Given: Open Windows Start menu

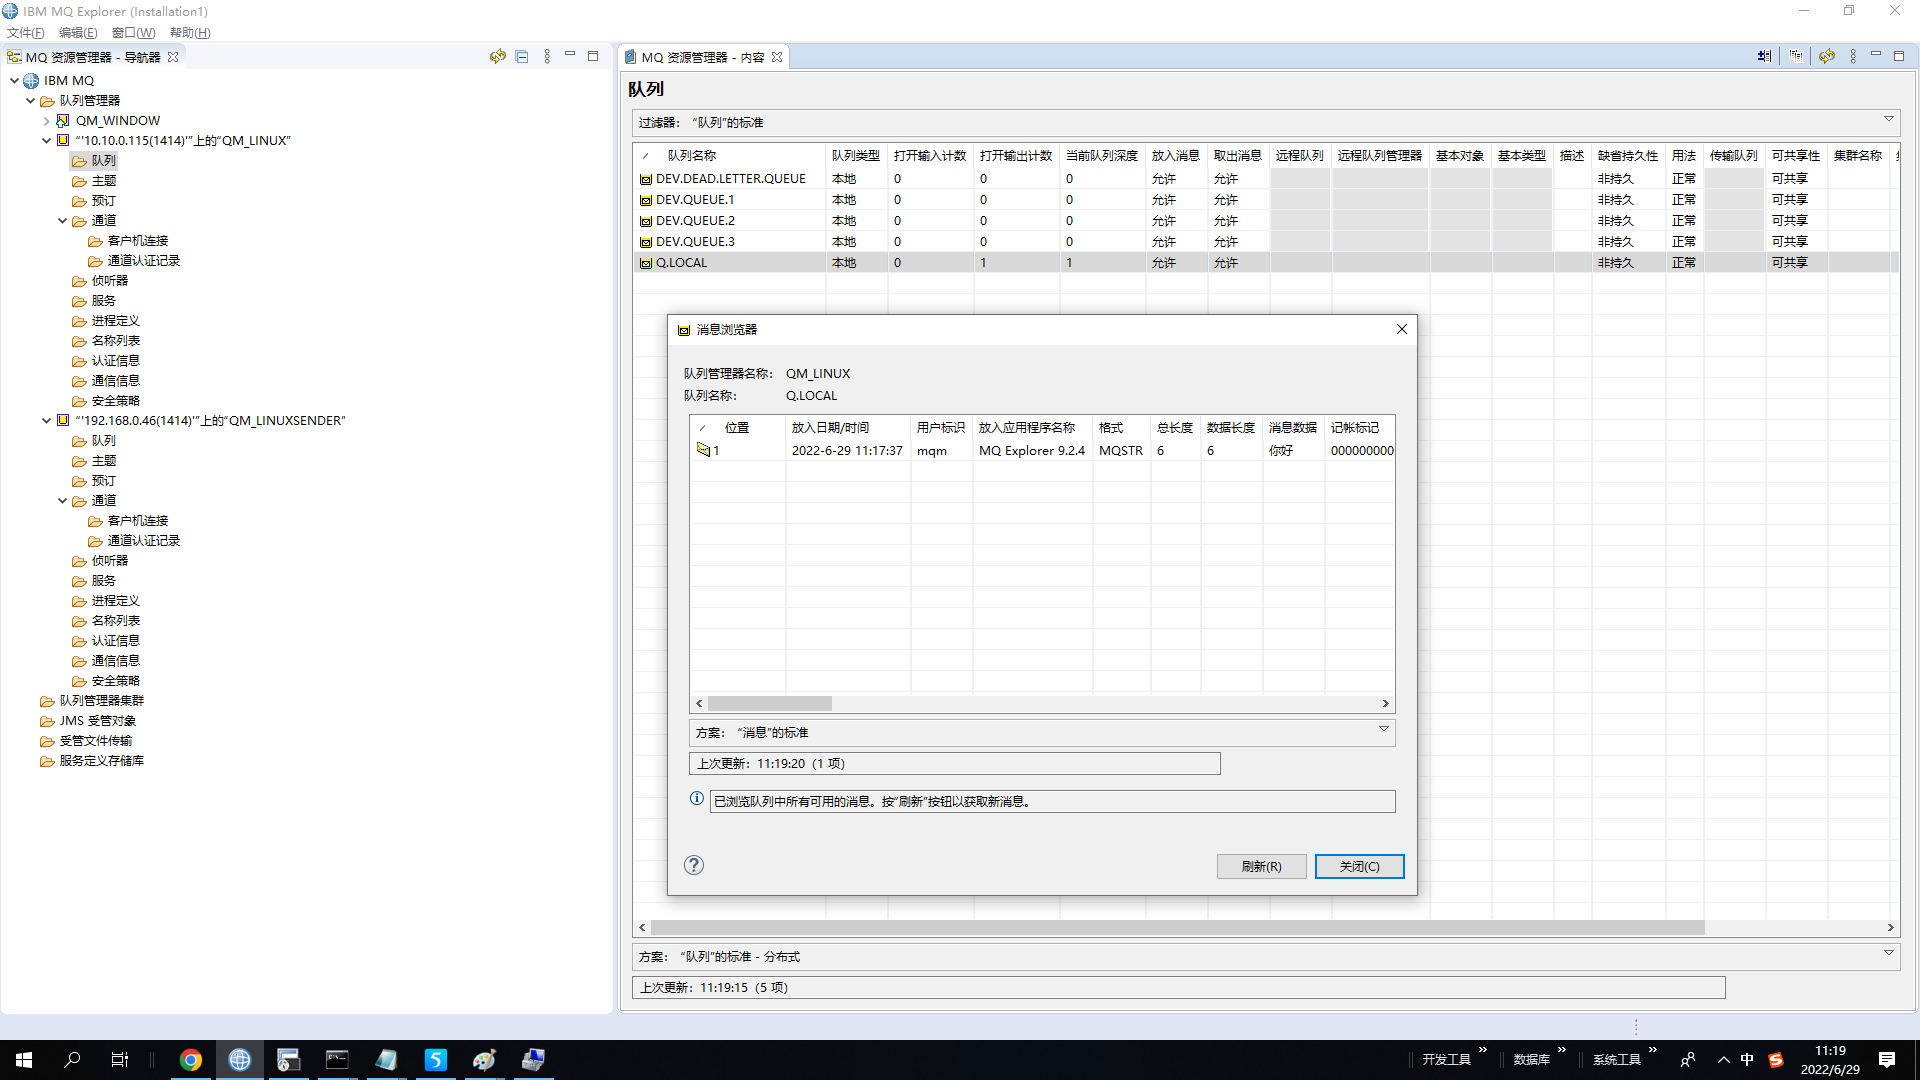Looking at the screenshot, I should pos(24,1060).
